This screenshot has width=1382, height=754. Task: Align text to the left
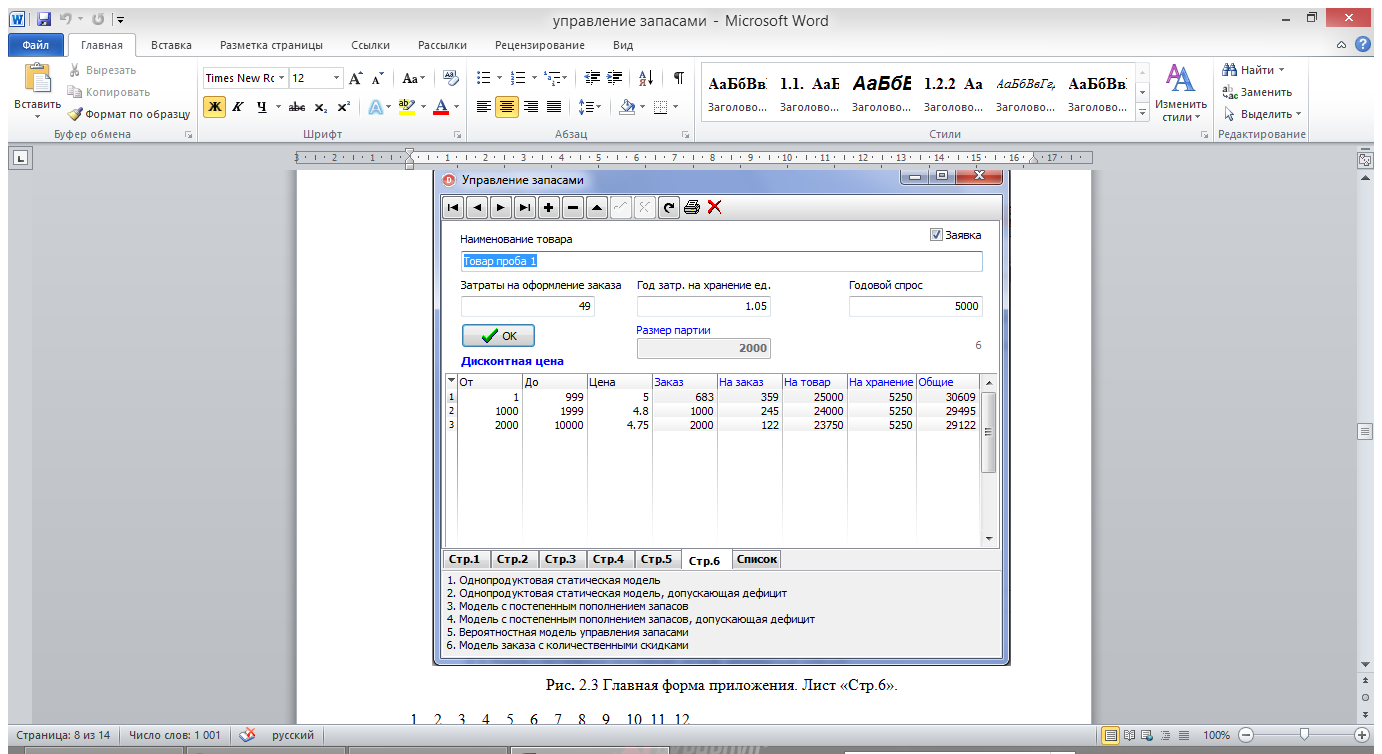pyautogui.click(x=484, y=107)
